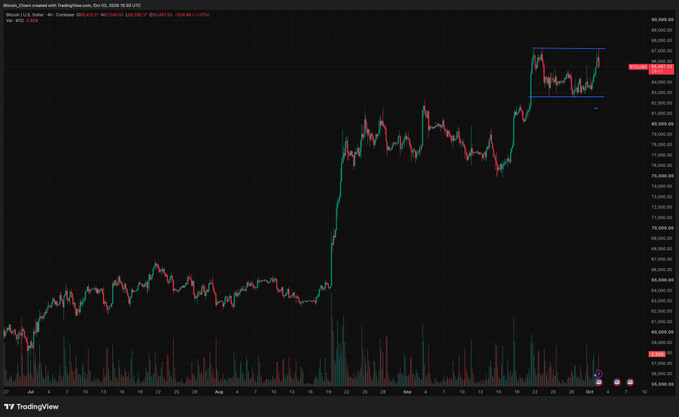Click the created with TradingView.com header text
The height and width of the screenshot is (417, 679).
click(61, 6)
